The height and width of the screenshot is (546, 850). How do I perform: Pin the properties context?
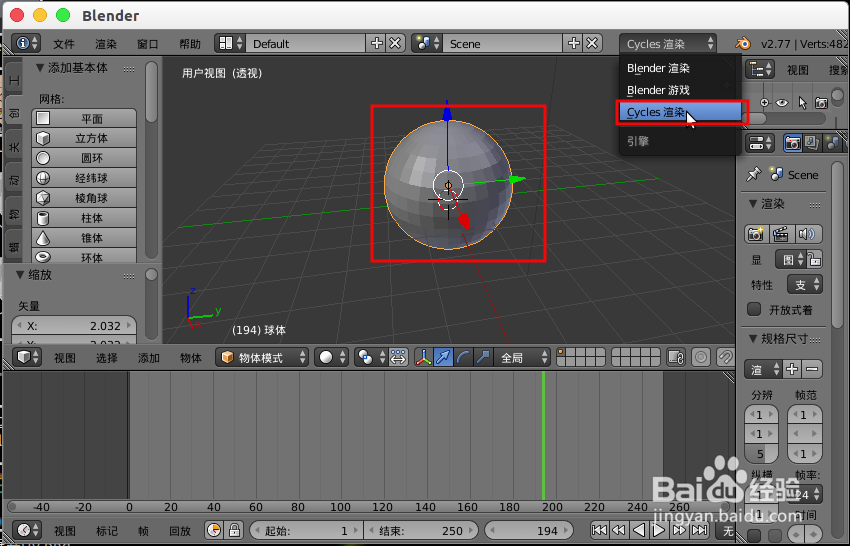point(754,175)
